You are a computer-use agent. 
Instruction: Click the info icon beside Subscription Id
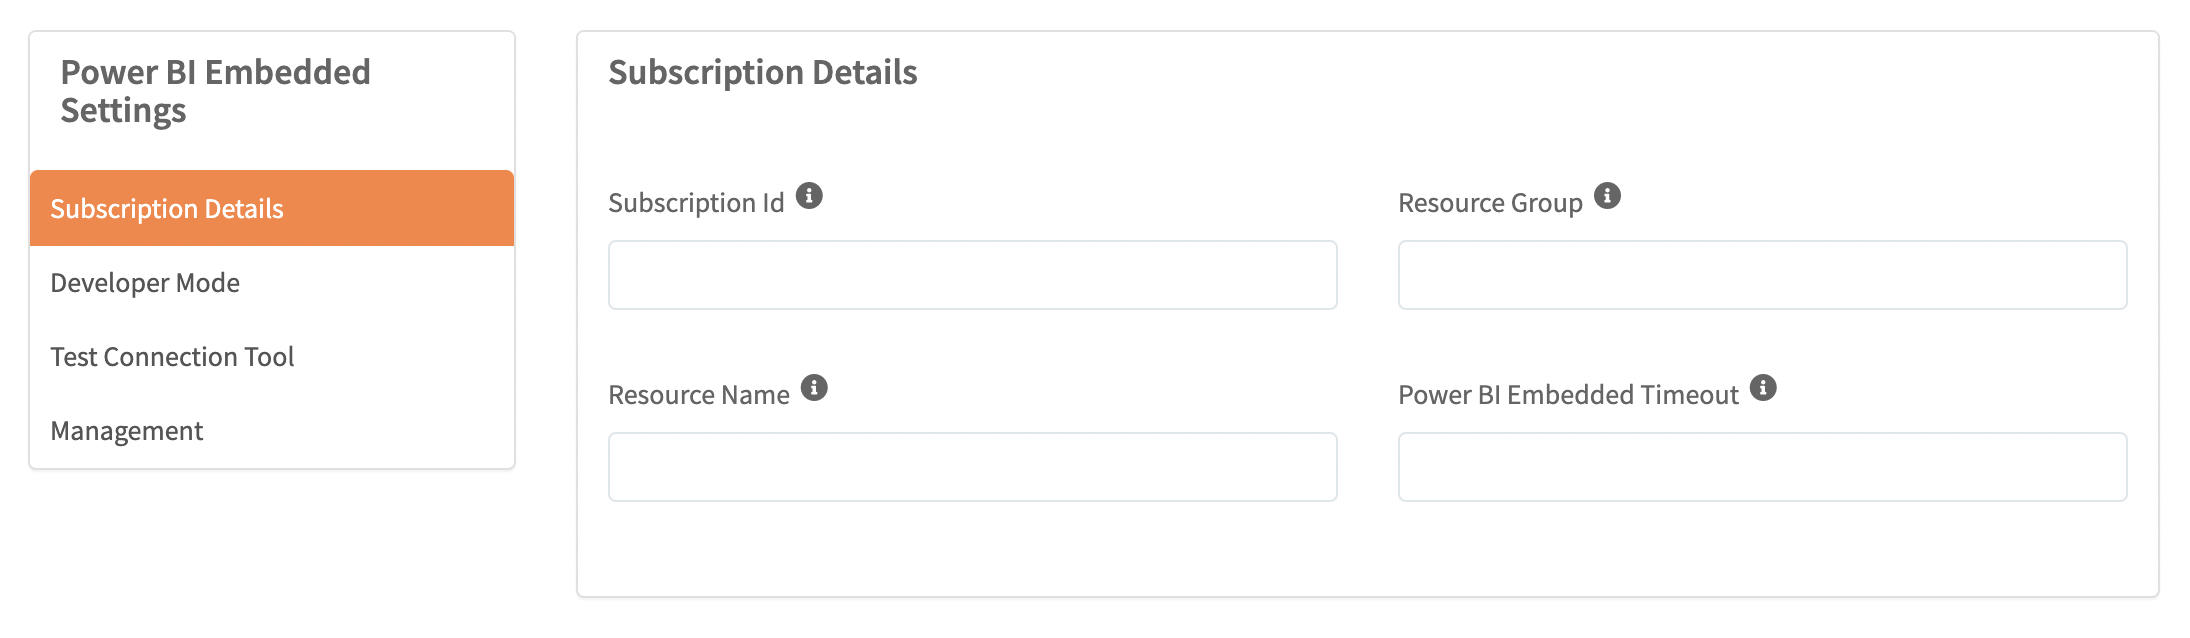809,196
